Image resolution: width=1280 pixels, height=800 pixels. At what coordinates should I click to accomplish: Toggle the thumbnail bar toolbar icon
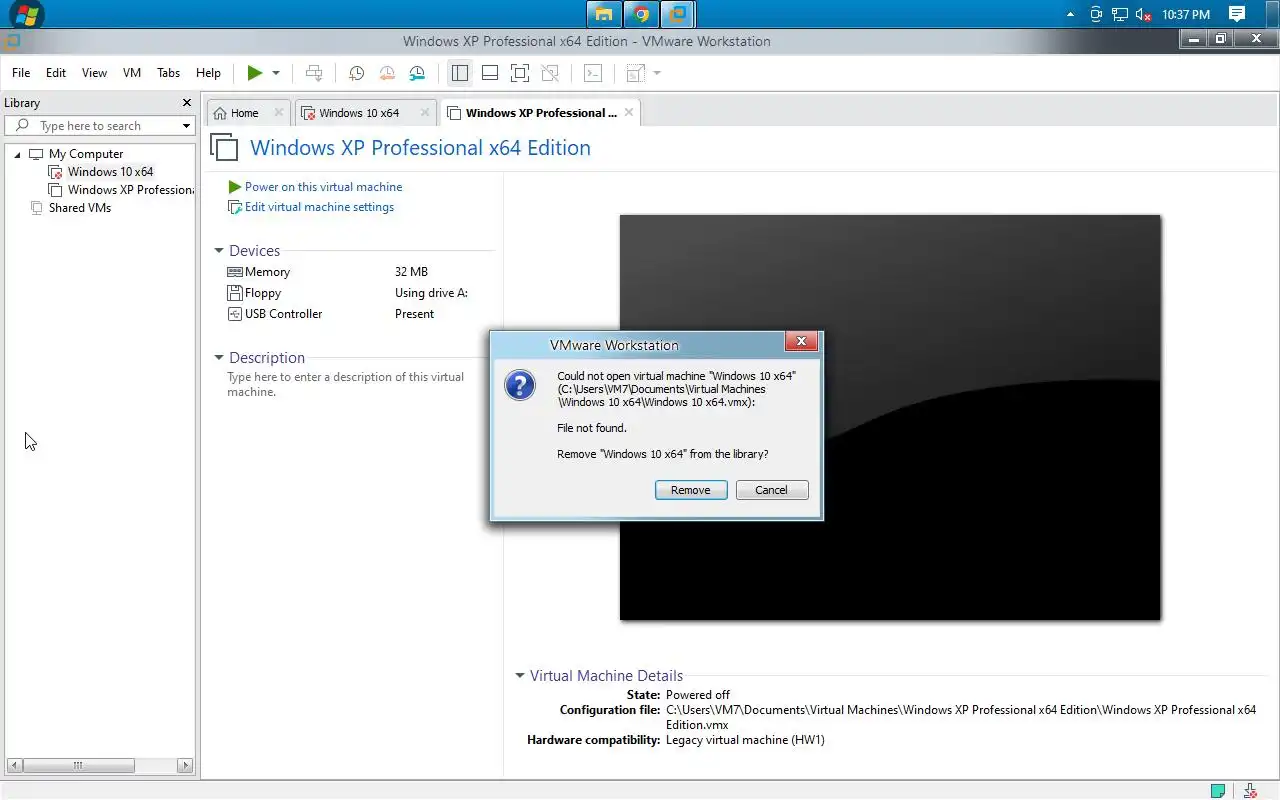489,73
